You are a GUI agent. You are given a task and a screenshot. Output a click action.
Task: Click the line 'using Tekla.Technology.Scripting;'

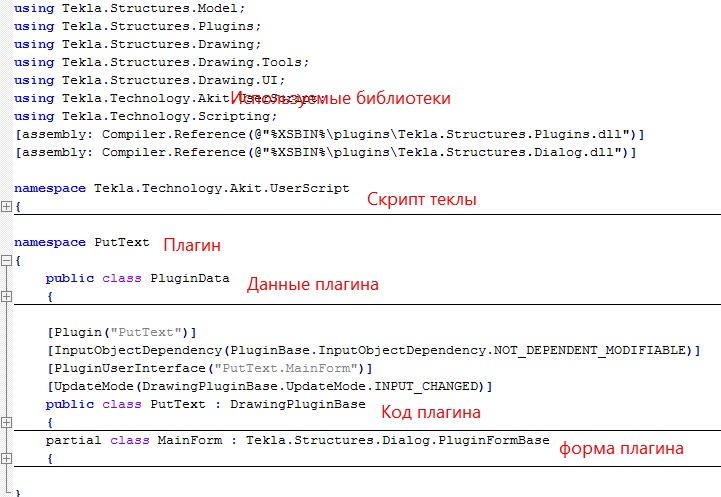[146, 116]
